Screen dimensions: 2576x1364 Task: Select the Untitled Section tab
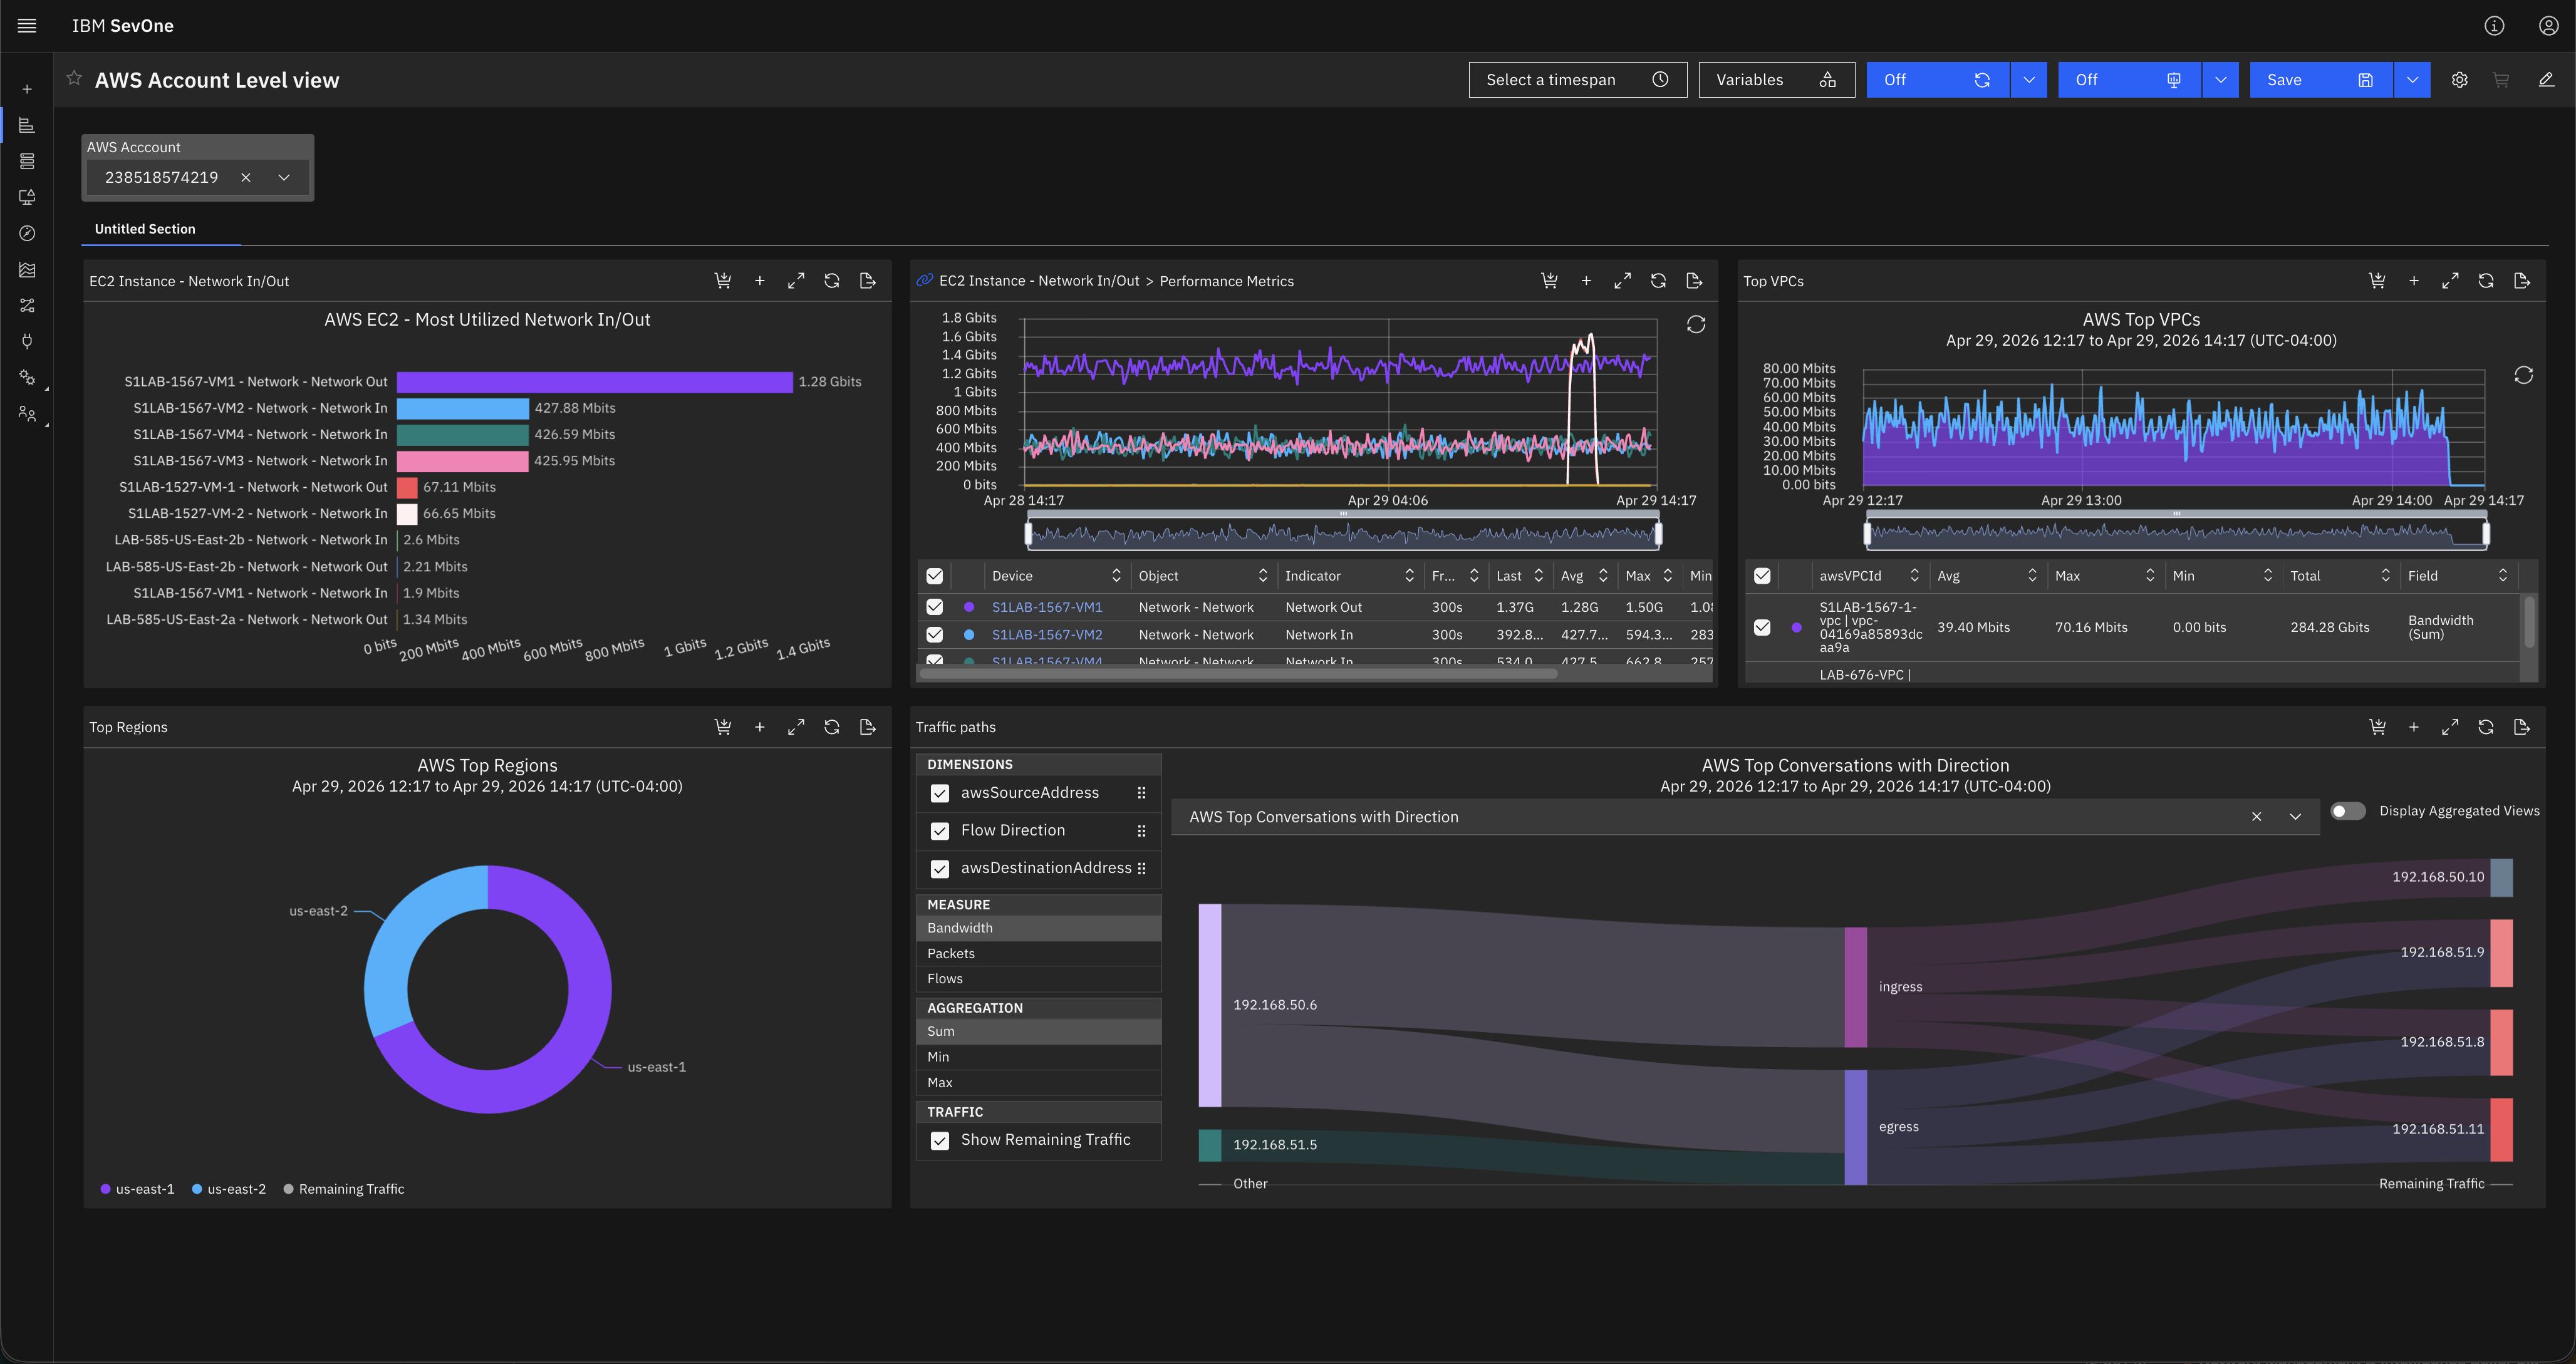pos(145,229)
